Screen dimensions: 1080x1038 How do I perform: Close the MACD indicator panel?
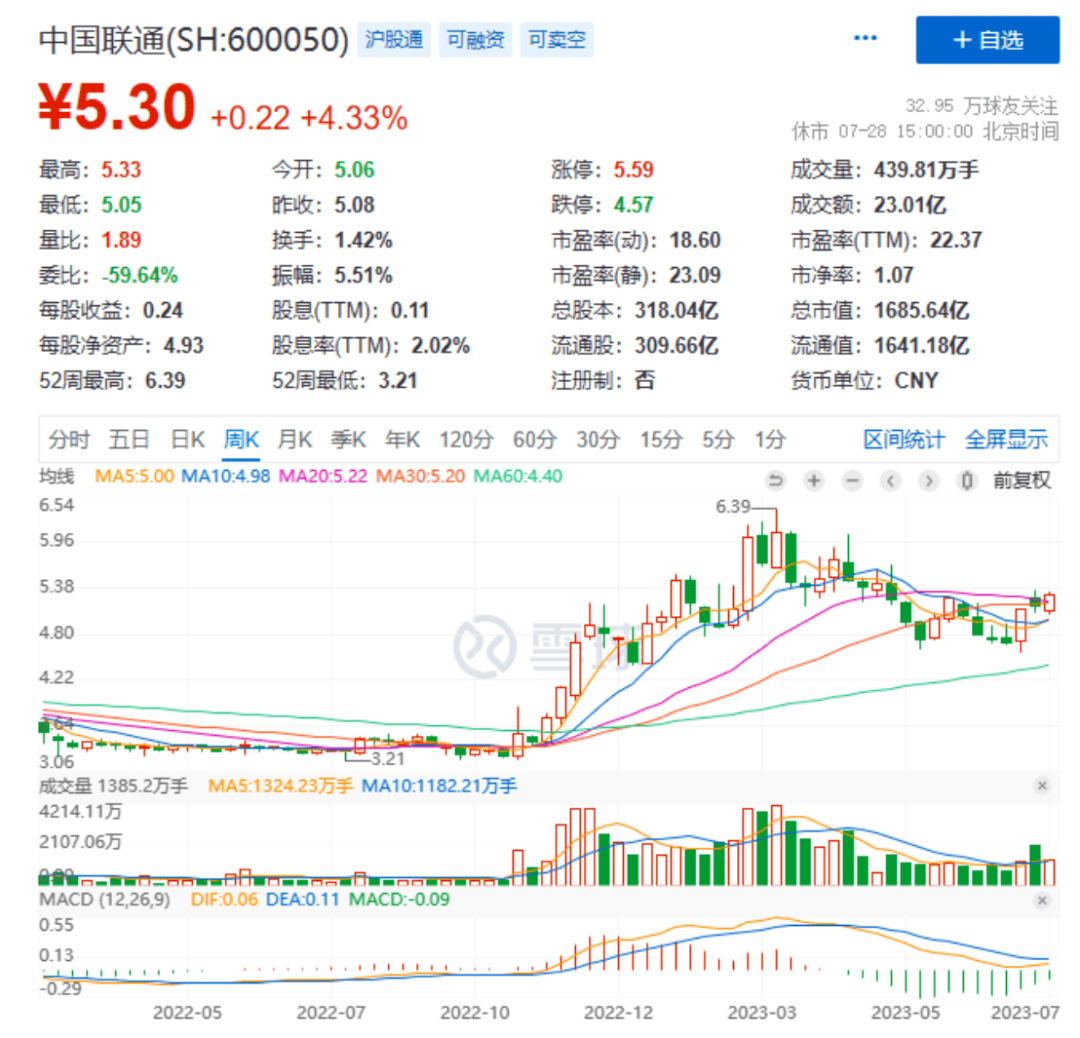tap(1042, 900)
